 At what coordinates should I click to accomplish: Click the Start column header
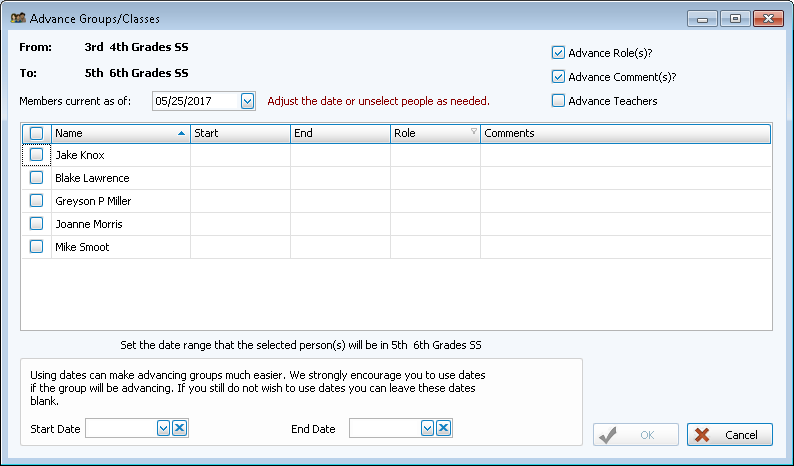pyautogui.click(x=240, y=133)
